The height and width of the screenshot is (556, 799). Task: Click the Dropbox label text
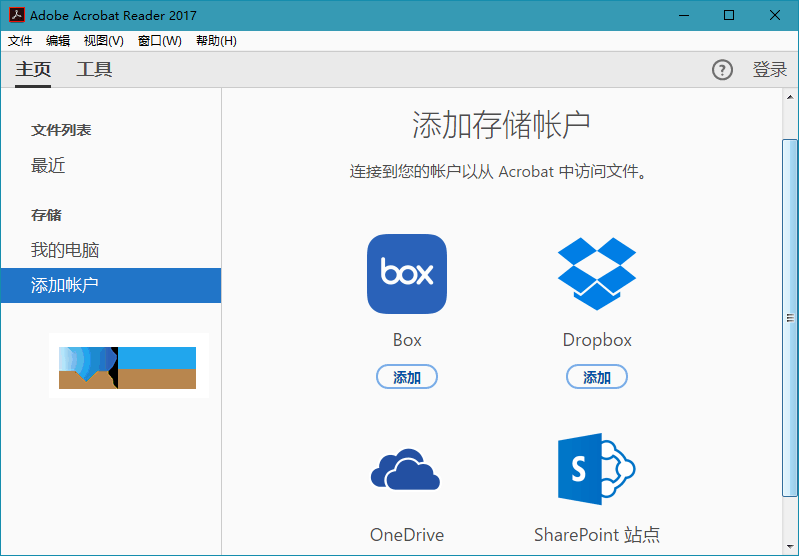pyautogui.click(x=597, y=340)
